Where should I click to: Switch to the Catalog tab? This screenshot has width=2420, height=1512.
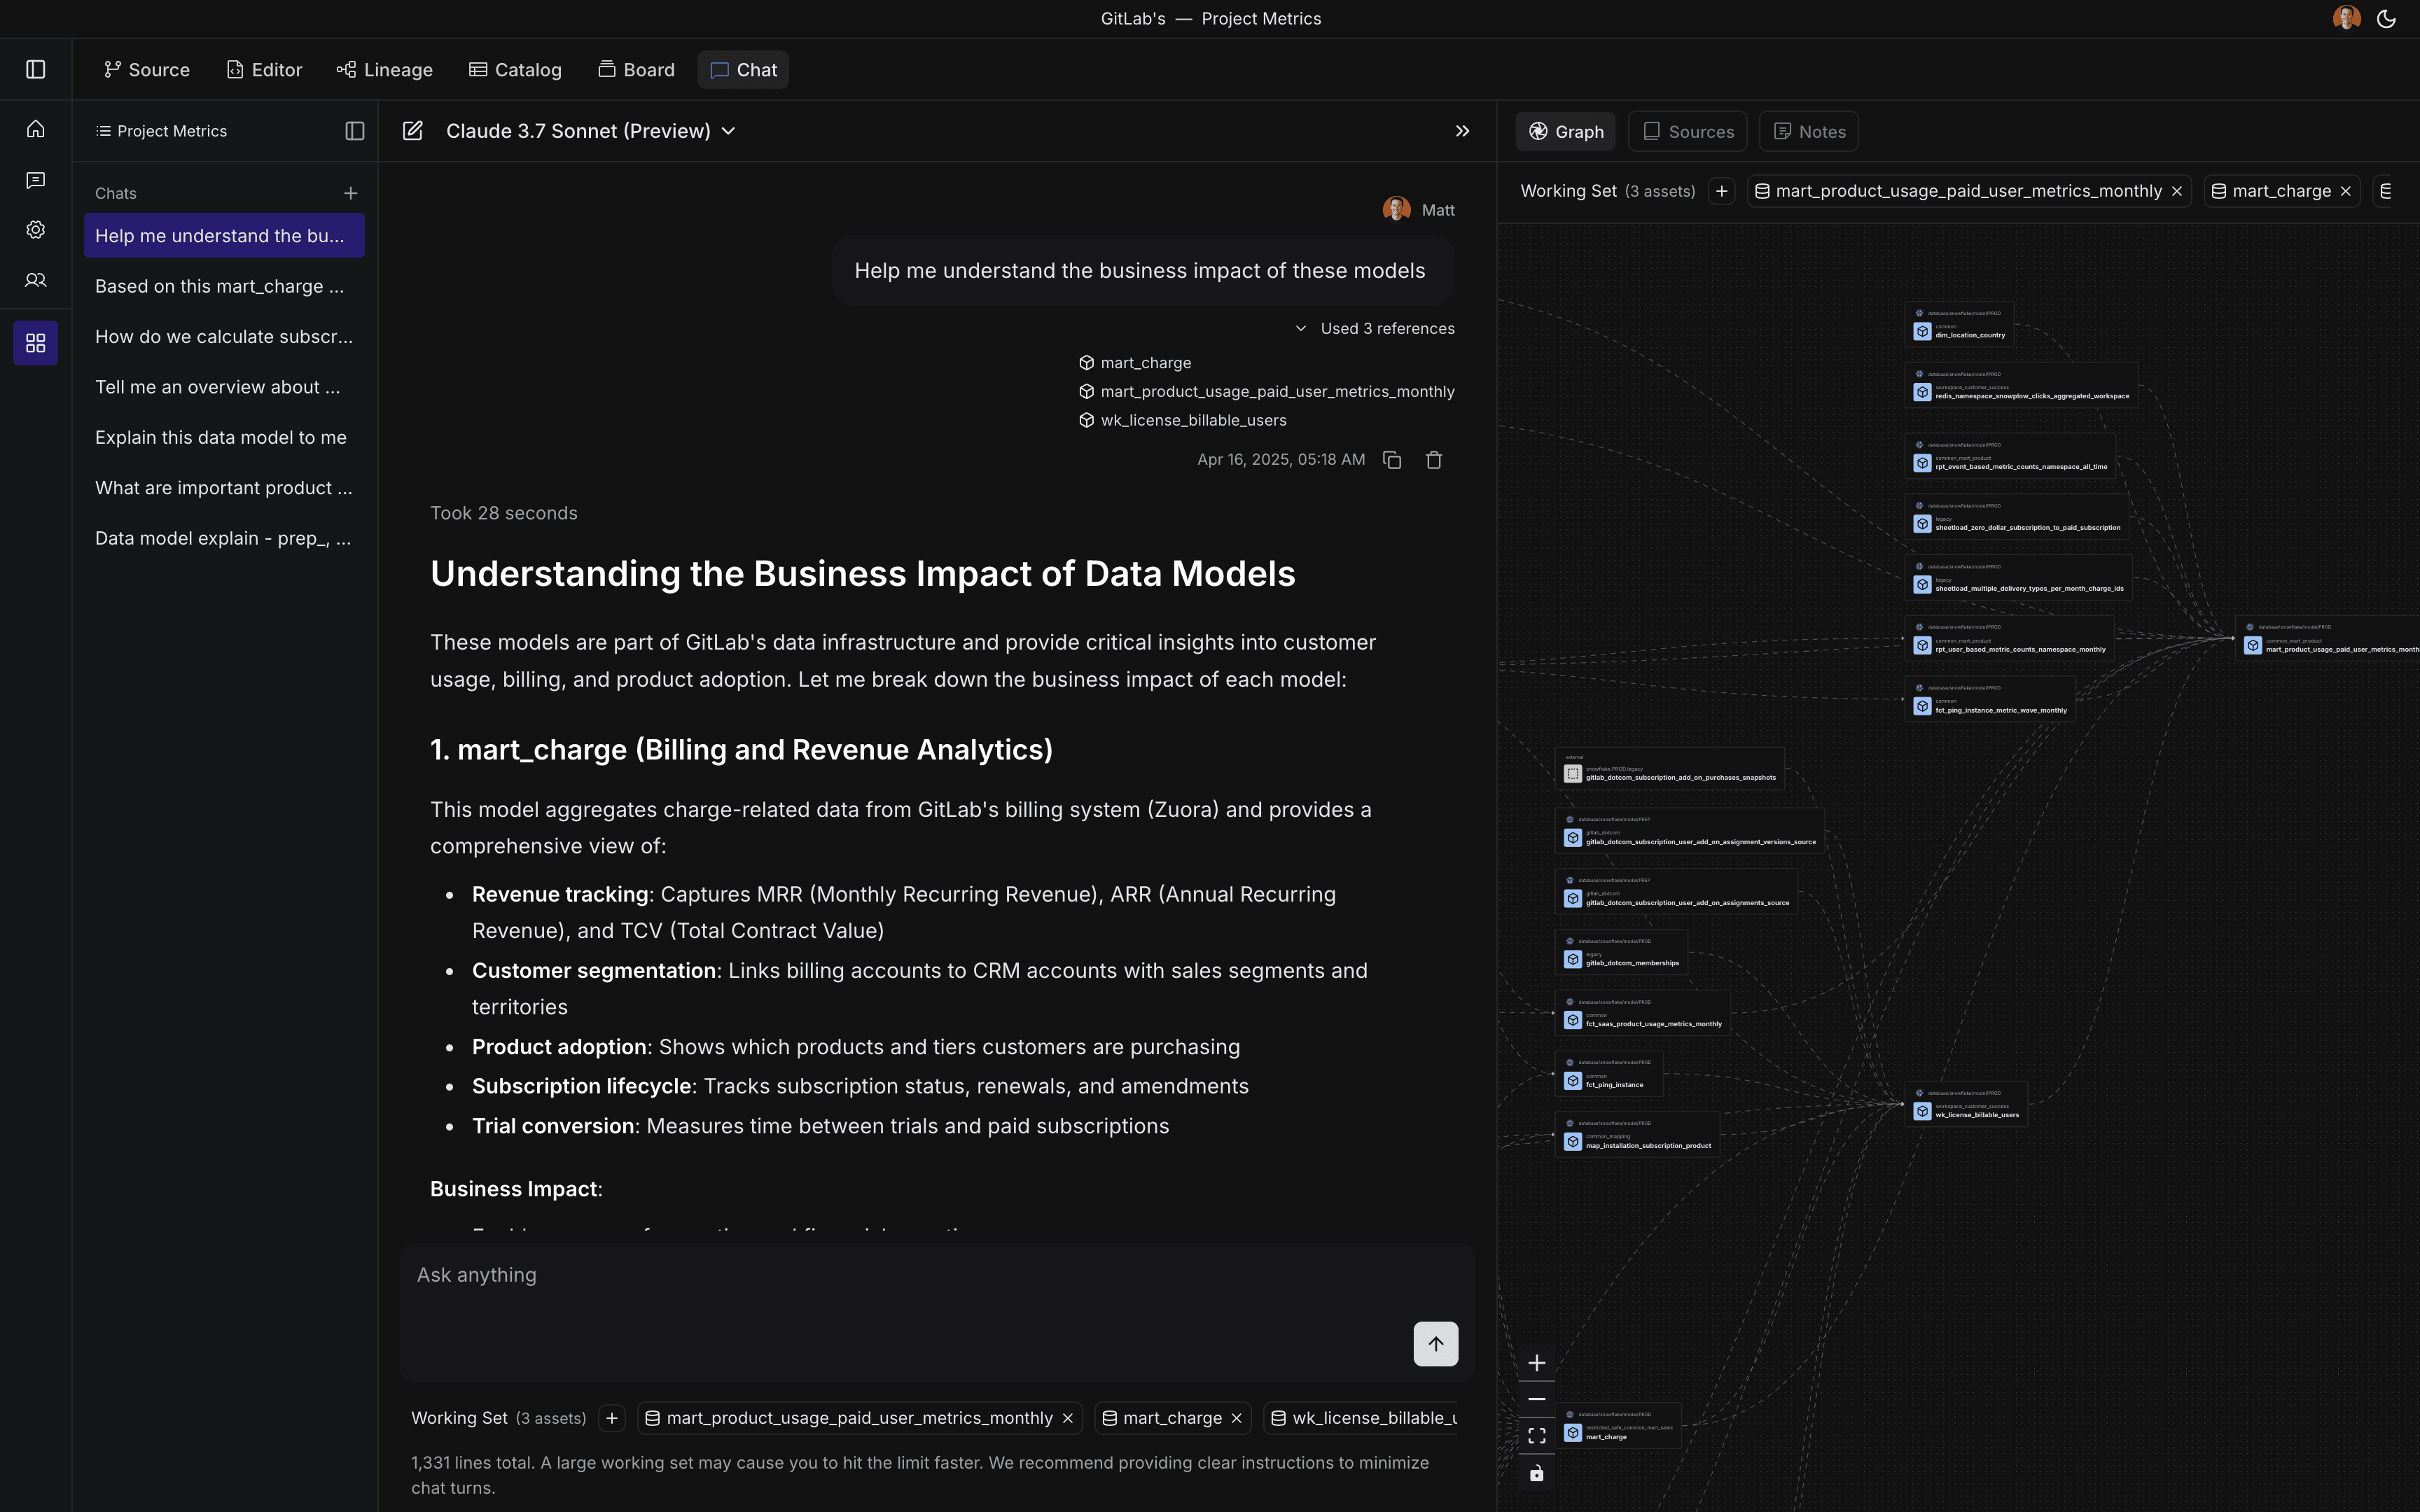coord(515,70)
